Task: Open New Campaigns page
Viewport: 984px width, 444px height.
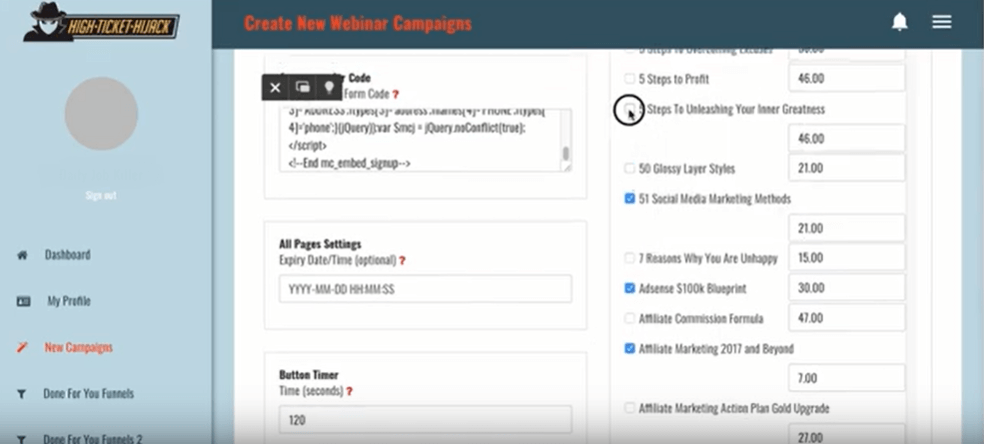Action: pos(78,347)
